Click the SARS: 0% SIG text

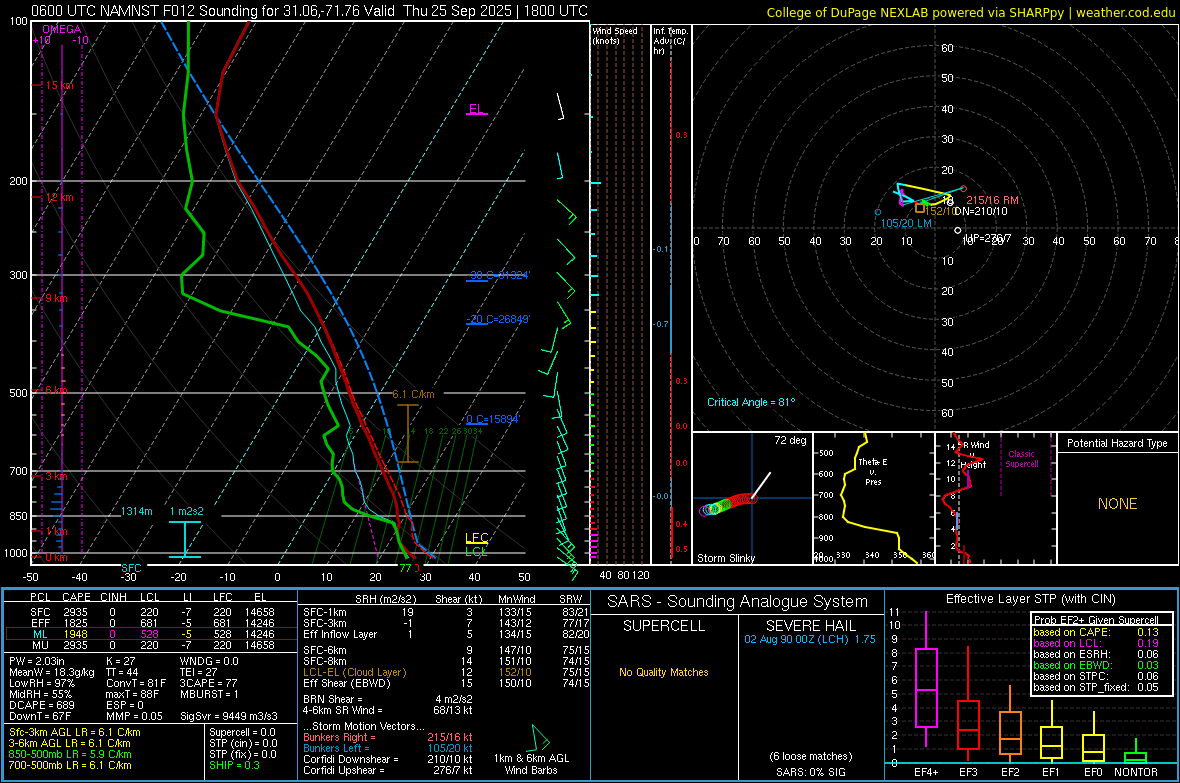(x=810, y=772)
